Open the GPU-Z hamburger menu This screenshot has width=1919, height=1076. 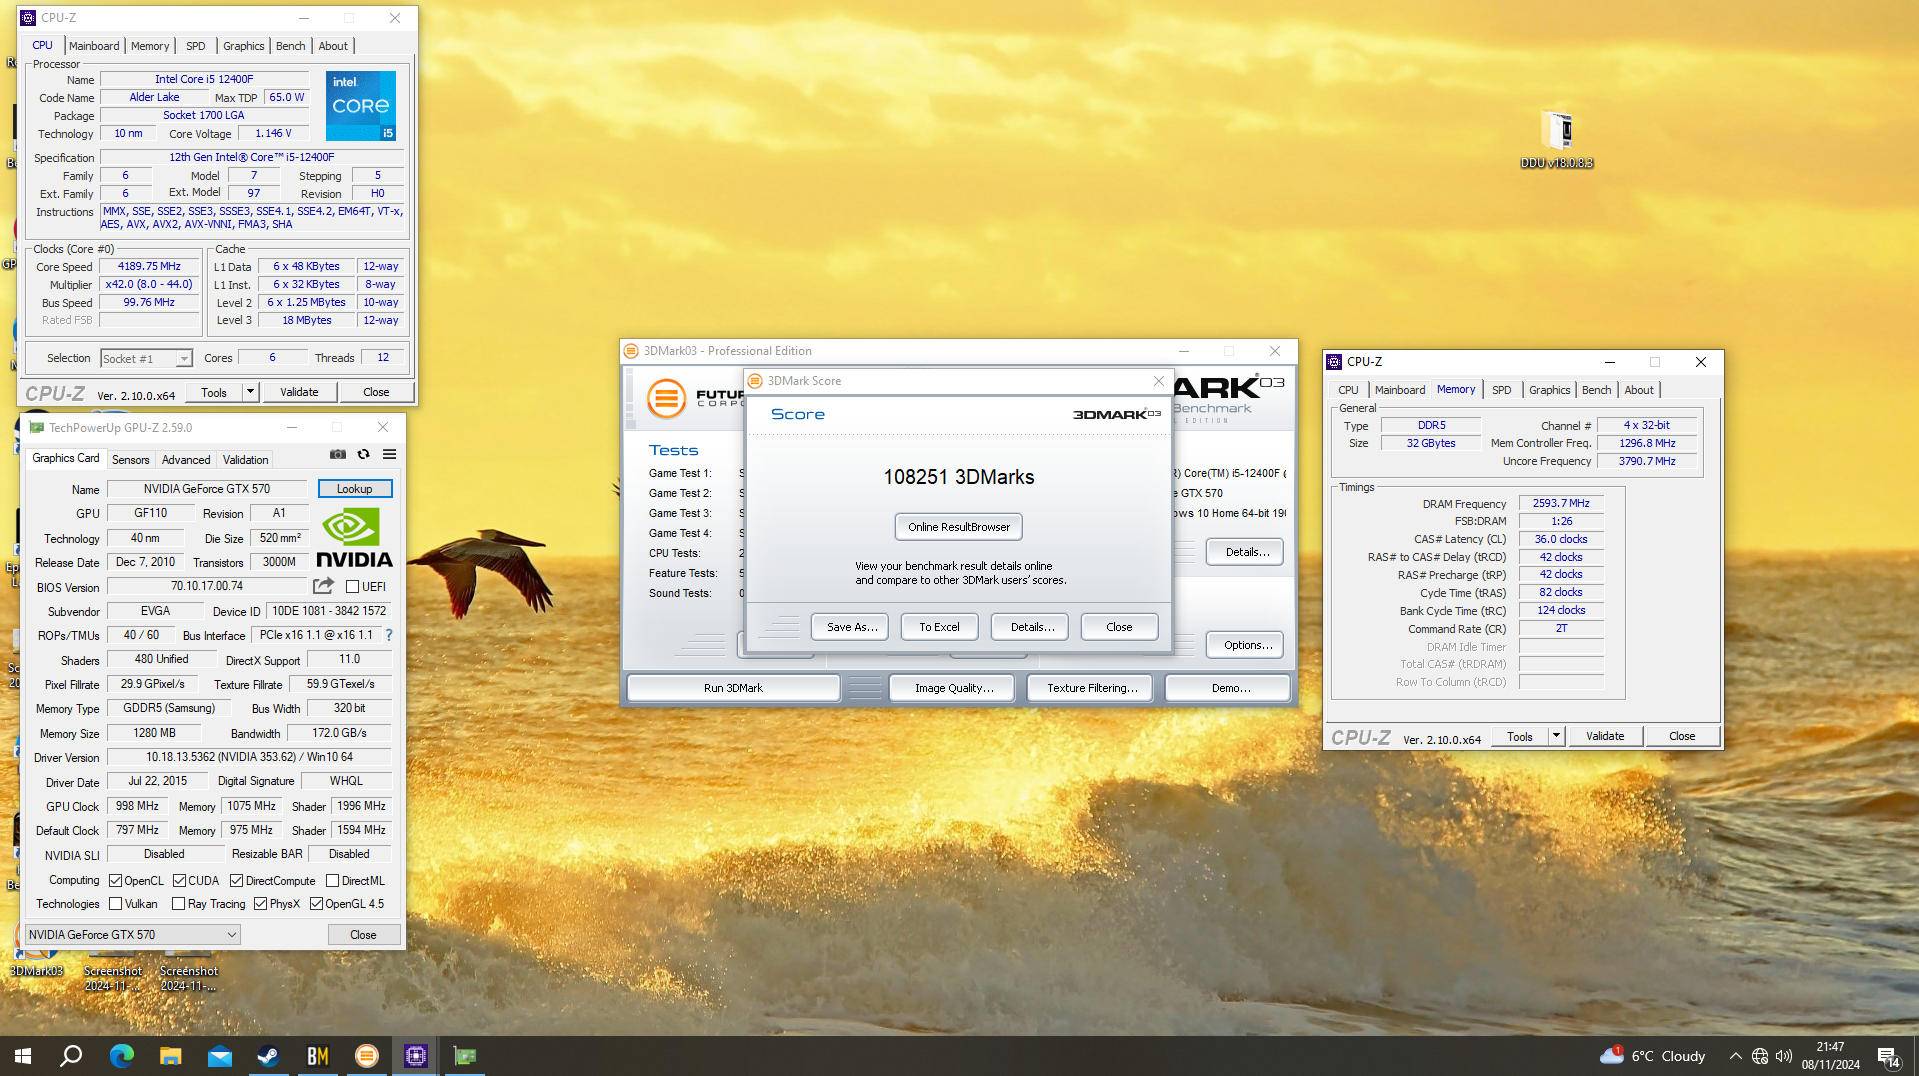(x=390, y=454)
